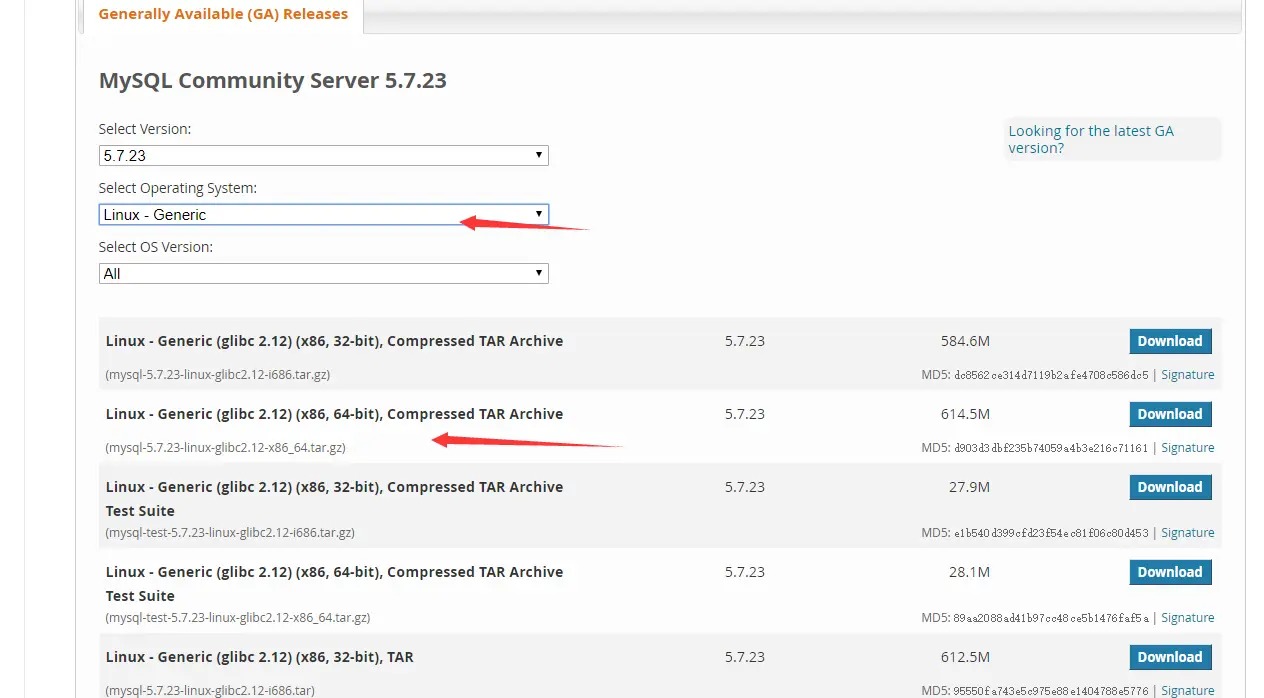This screenshot has height=698, width=1264.
Task: Select filename text mysql-5.7.23-linux-glibc2.12-i686.tar.gz
Action: click(x=218, y=375)
